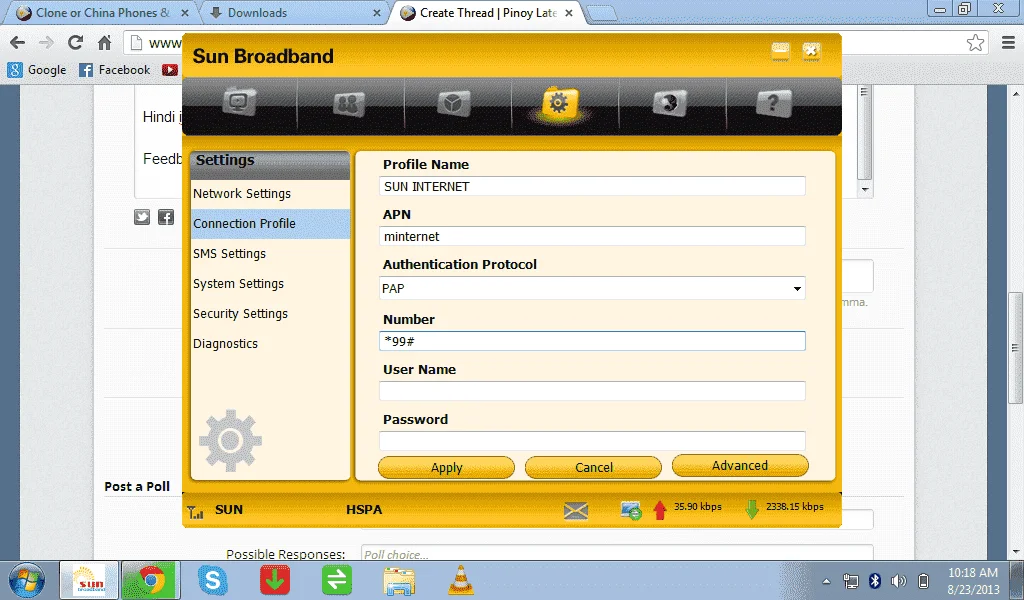Switch to the Downloads browser tab
This screenshot has width=1024, height=600.
[291, 13]
